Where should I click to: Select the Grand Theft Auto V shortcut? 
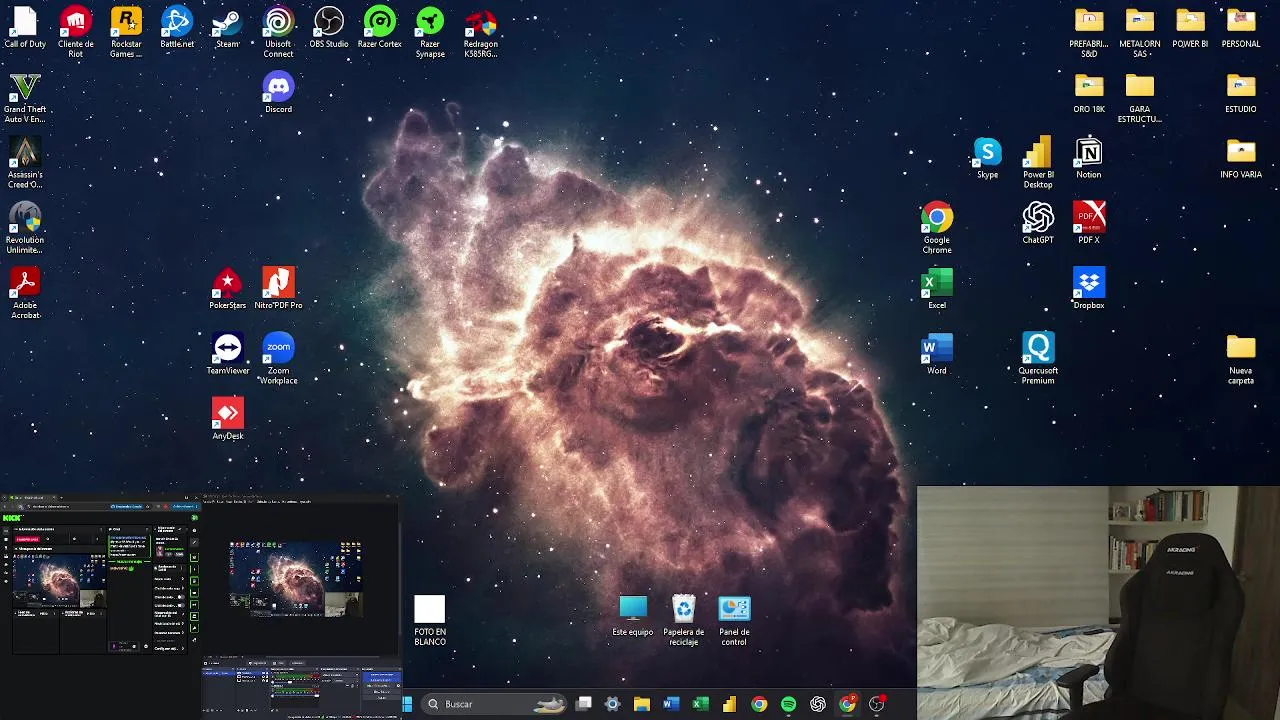coord(25,98)
